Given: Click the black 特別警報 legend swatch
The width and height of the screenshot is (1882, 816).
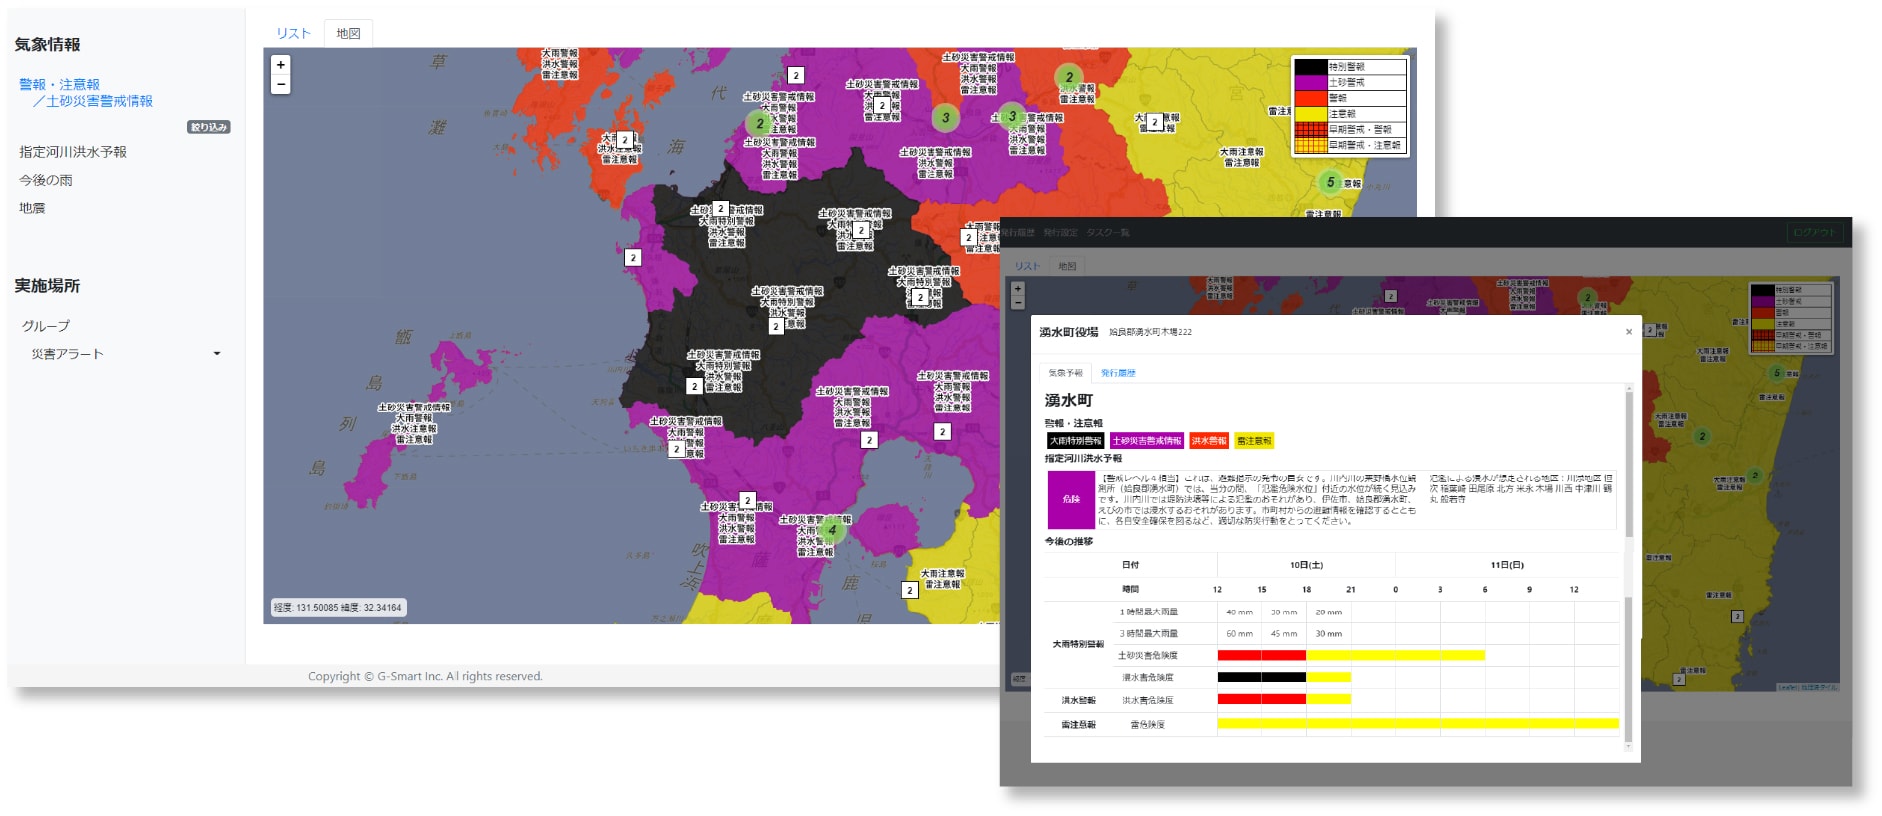Looking at the screenshot, I should point(1310,67).
